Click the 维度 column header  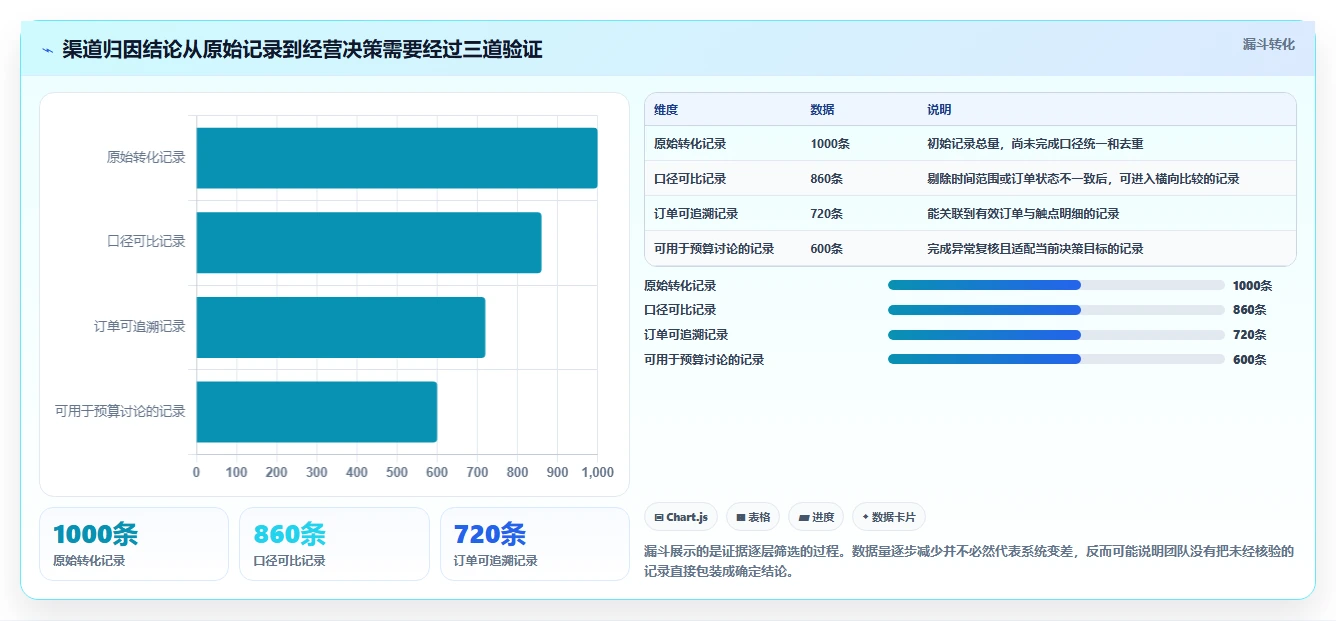pyautogui.click(x=666, y=110)
